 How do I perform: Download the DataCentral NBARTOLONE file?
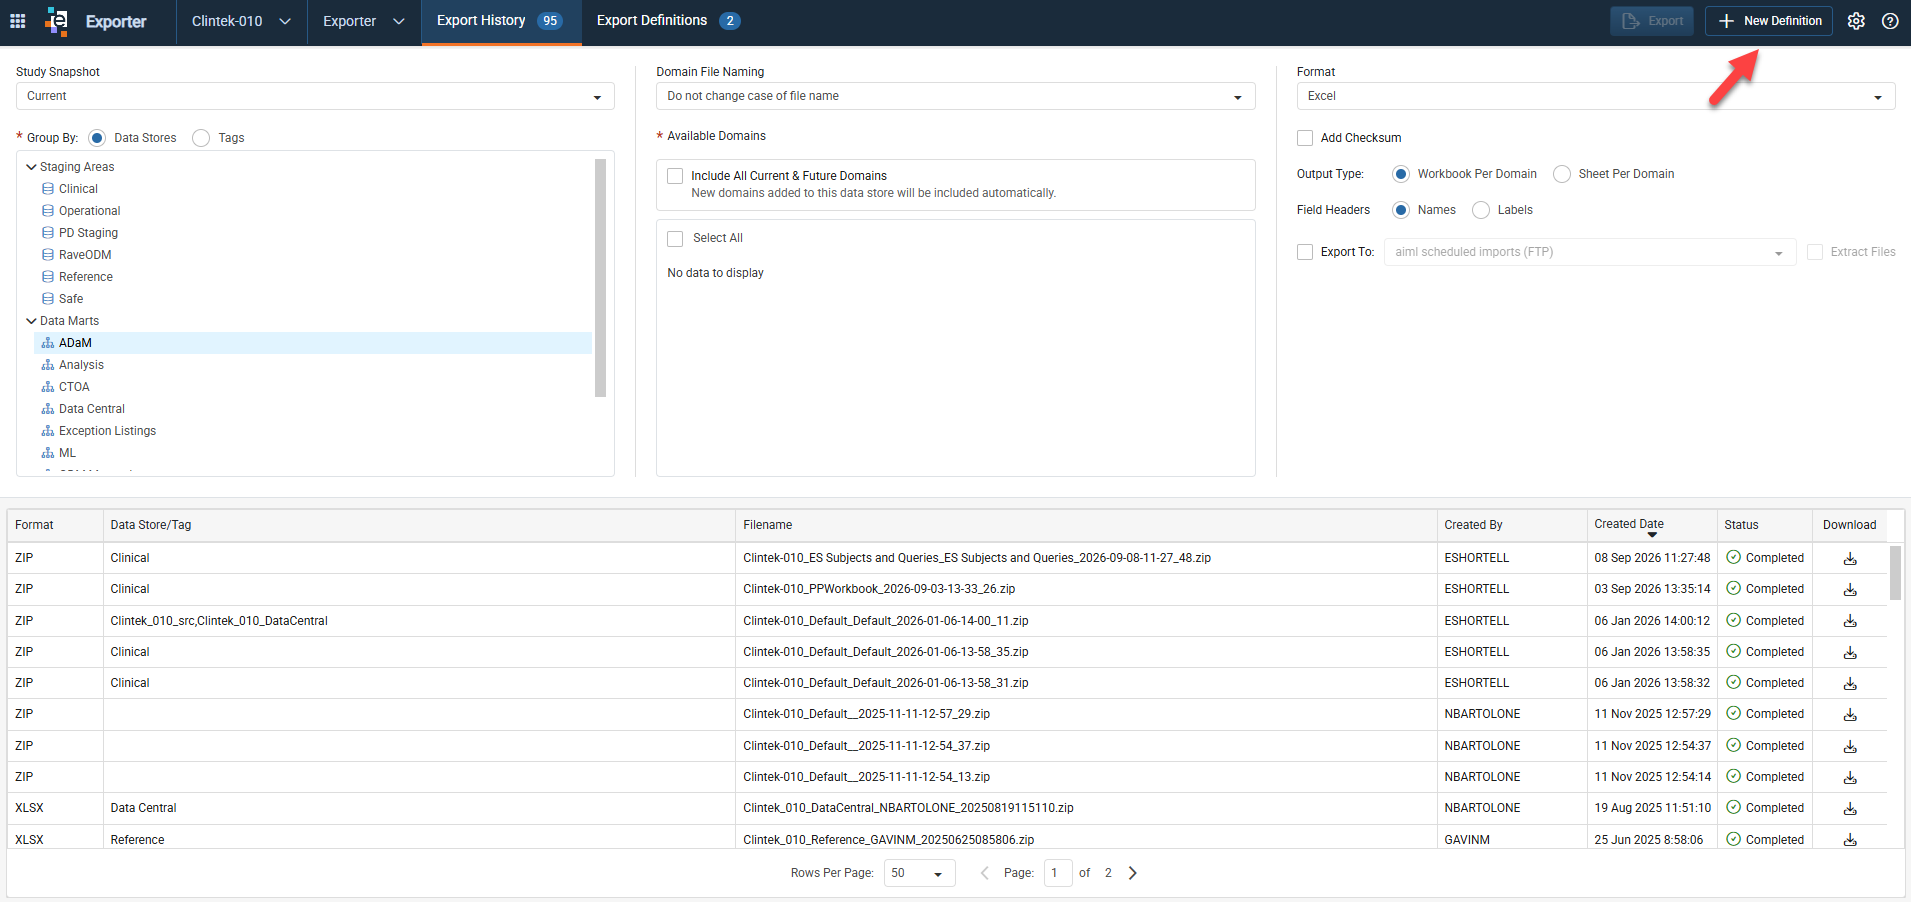point(1850,809)
